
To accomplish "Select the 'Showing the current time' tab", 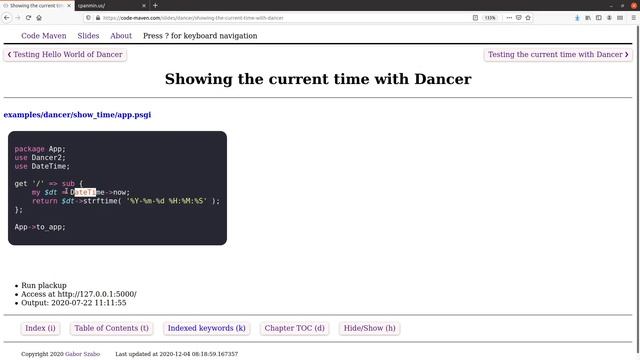I will coord(37,5).
